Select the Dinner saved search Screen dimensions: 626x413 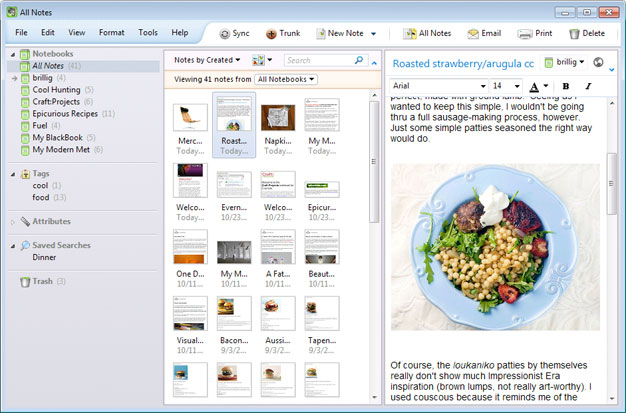coord(44,257)
